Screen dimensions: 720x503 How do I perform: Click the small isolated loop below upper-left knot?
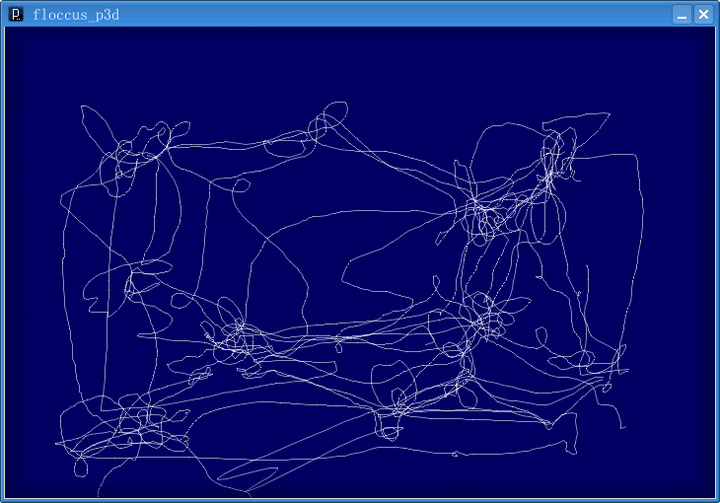tap(239, 187)
